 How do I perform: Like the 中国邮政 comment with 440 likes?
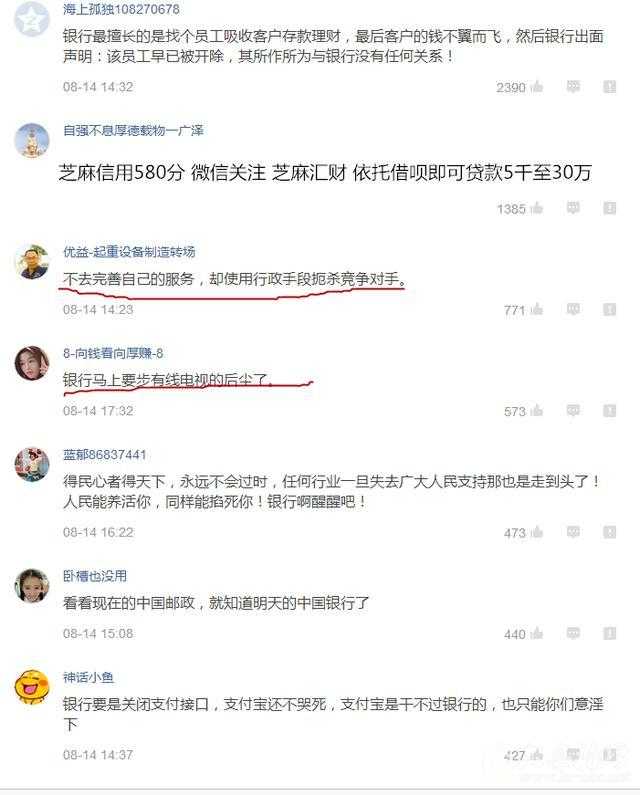pos(537,633)
